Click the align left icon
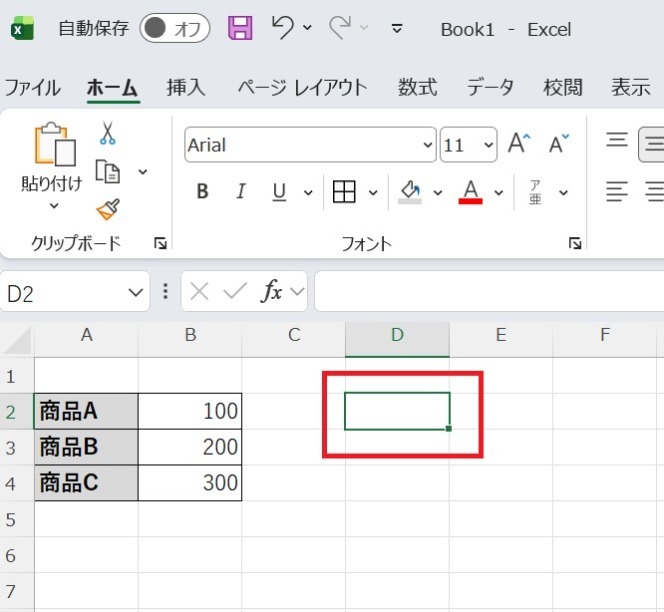Screen dimensions: 664x612 click(617, 191)
